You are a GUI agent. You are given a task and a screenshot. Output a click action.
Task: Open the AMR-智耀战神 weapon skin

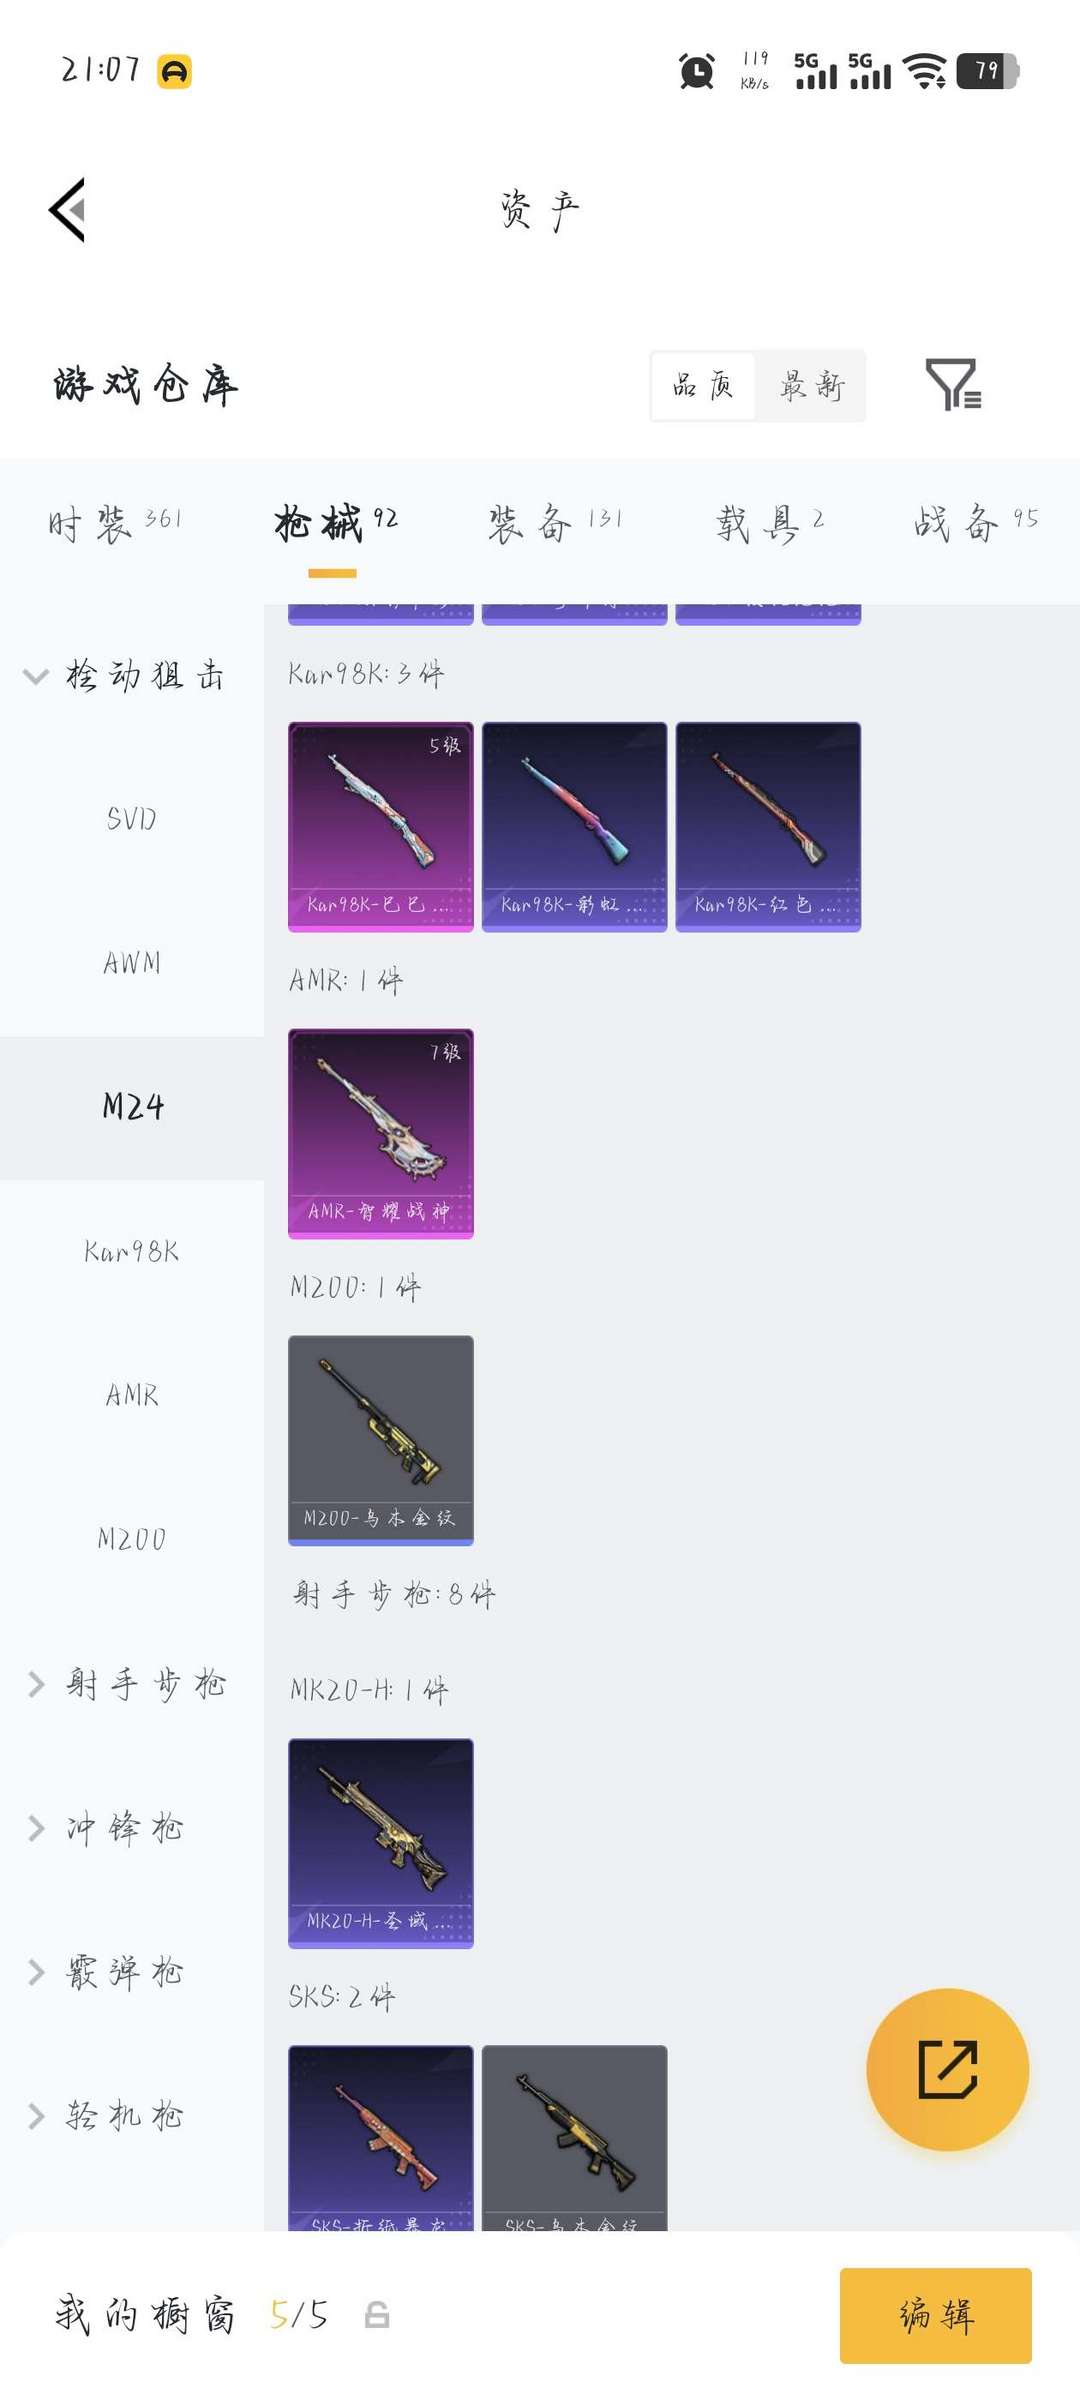click(x=380, y=1134)
